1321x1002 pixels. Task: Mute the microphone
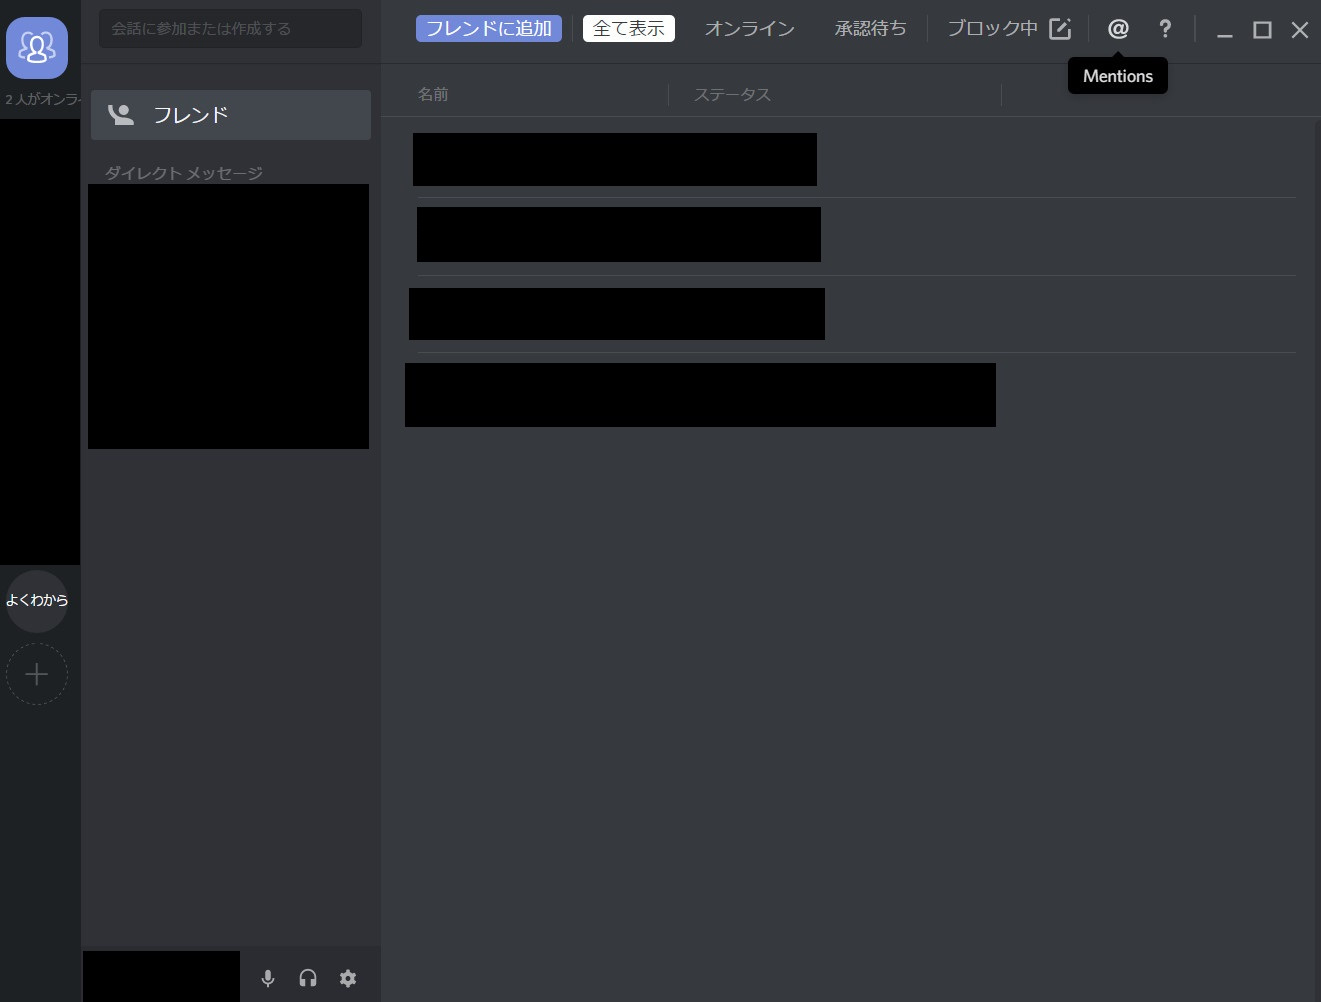(x=268, y=978)
